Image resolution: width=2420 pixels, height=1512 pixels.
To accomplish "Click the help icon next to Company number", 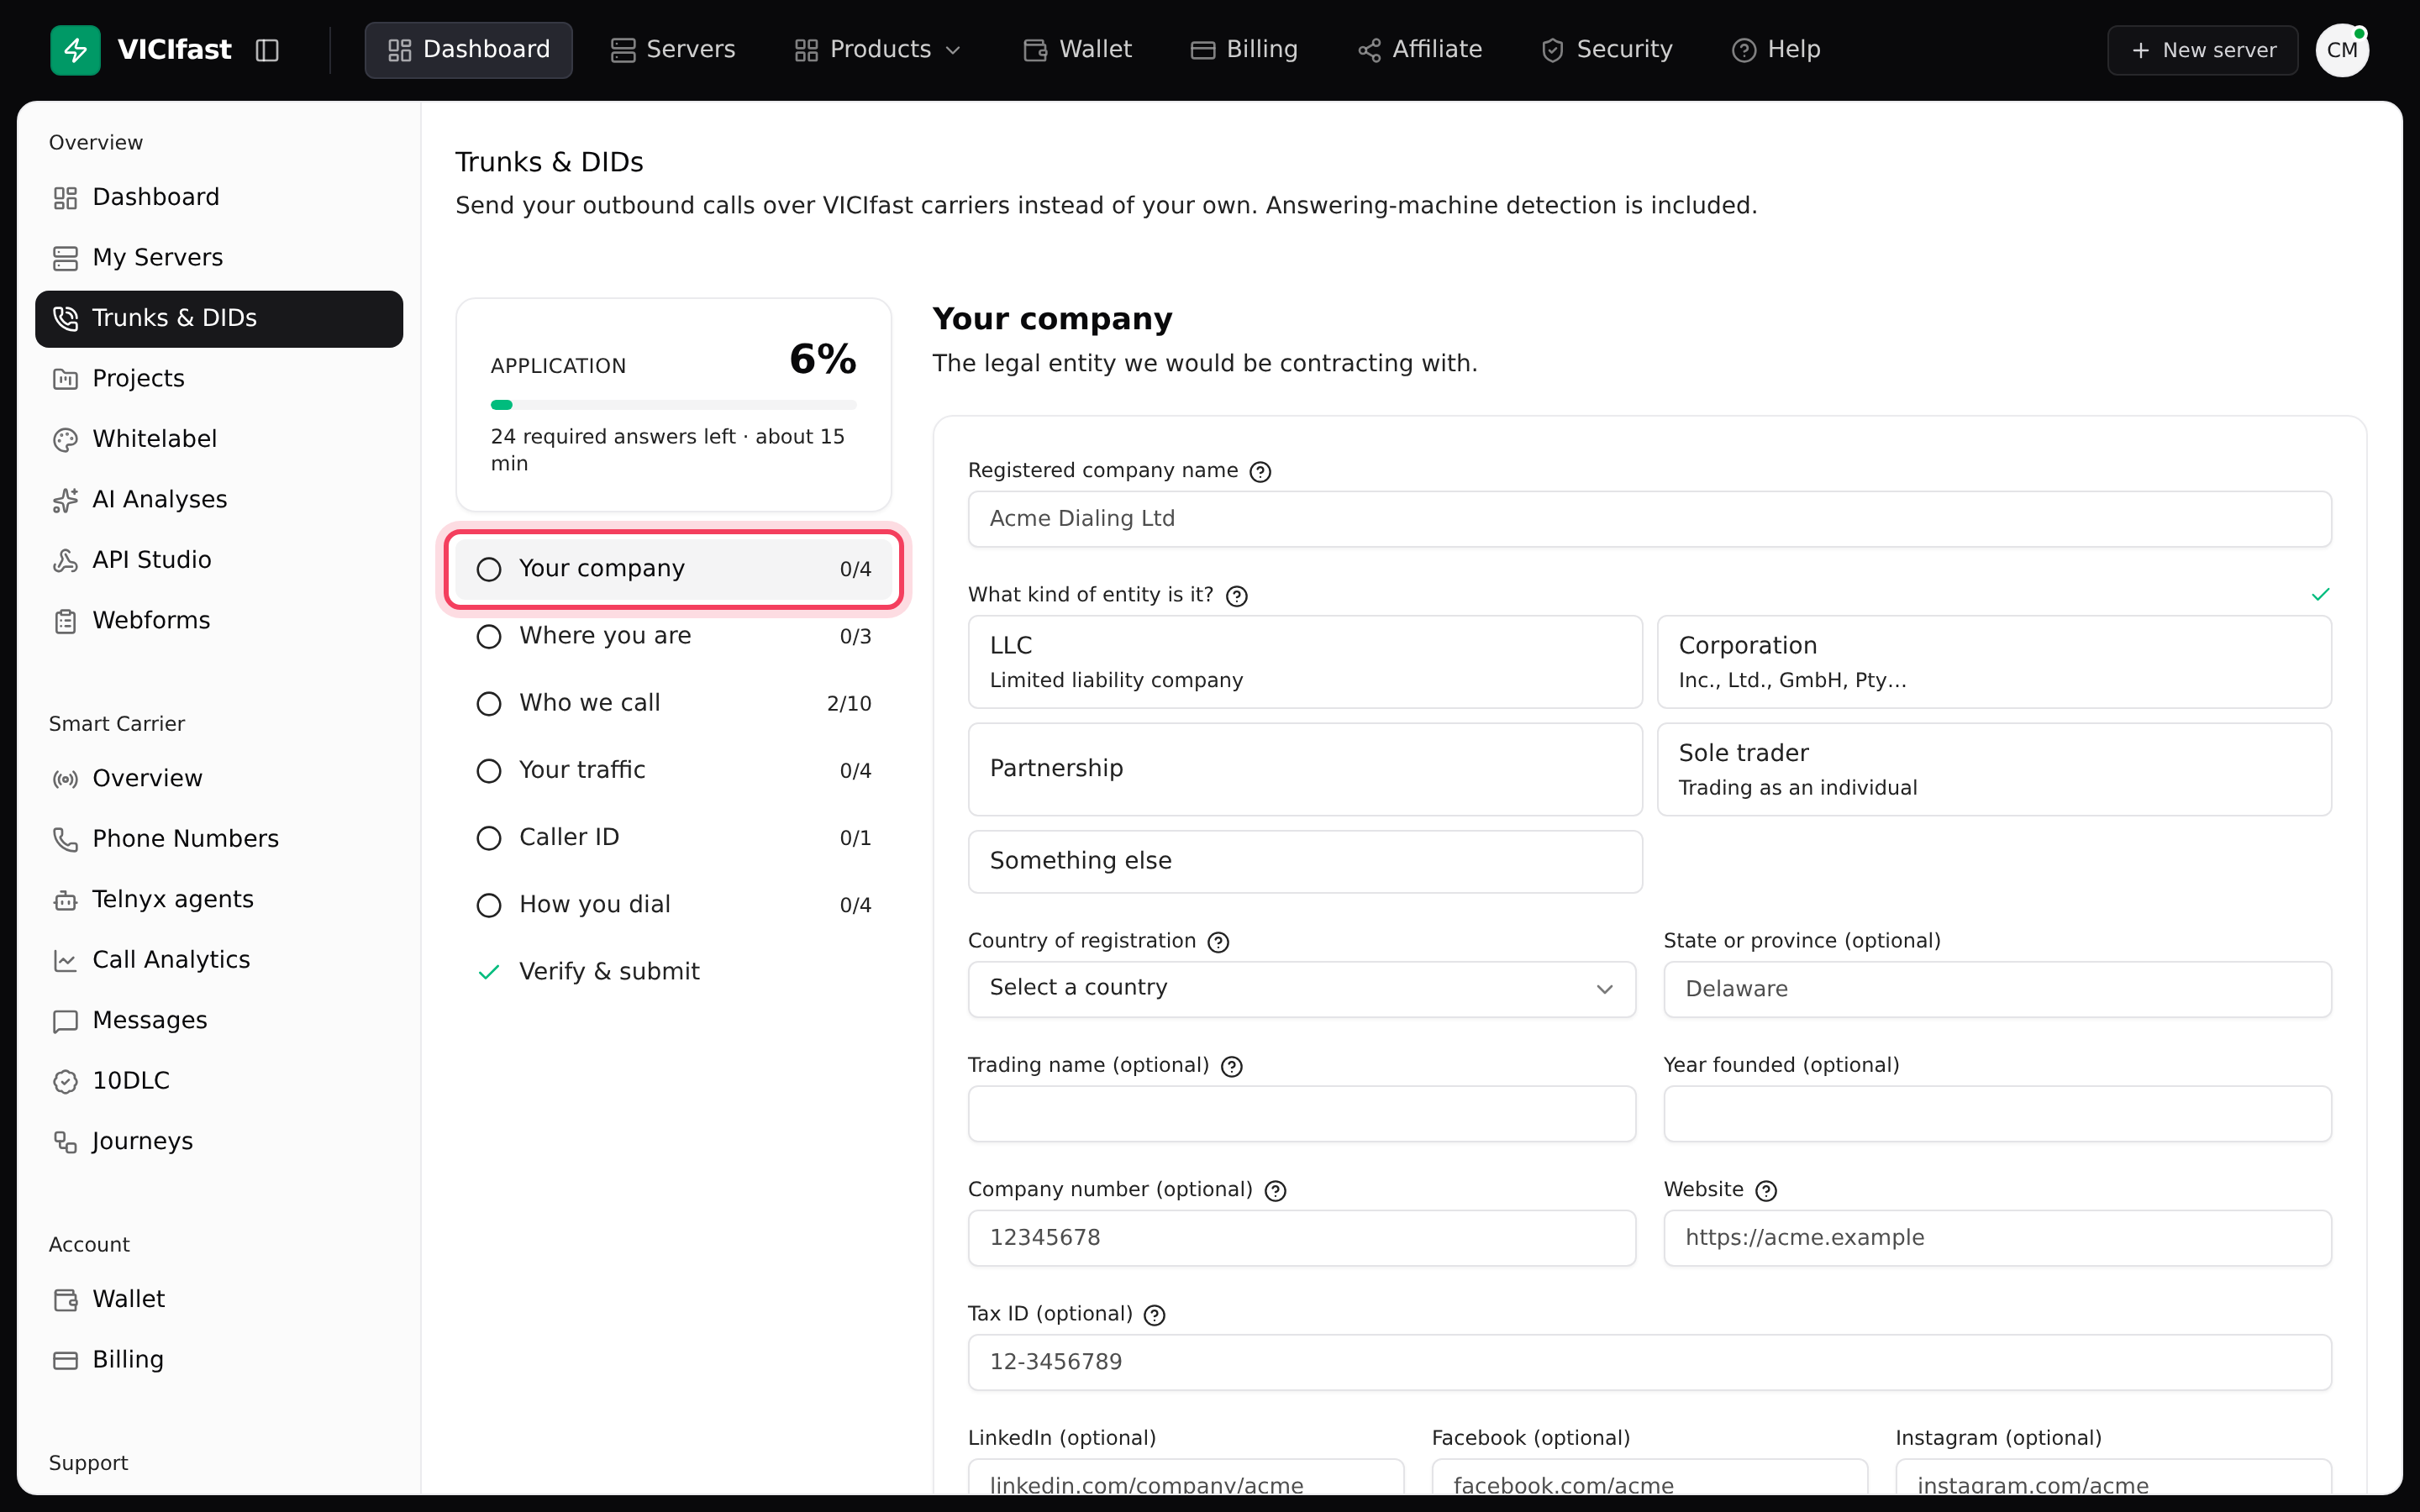I will pos(1275,1191).
